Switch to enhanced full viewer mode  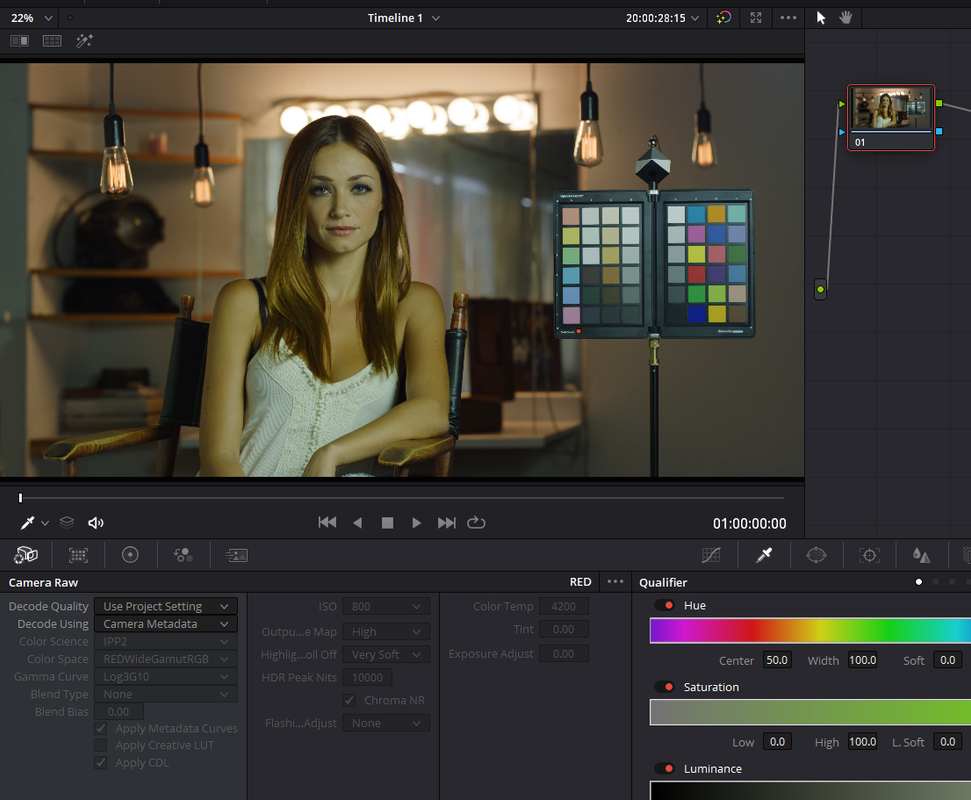coord(755,18)
